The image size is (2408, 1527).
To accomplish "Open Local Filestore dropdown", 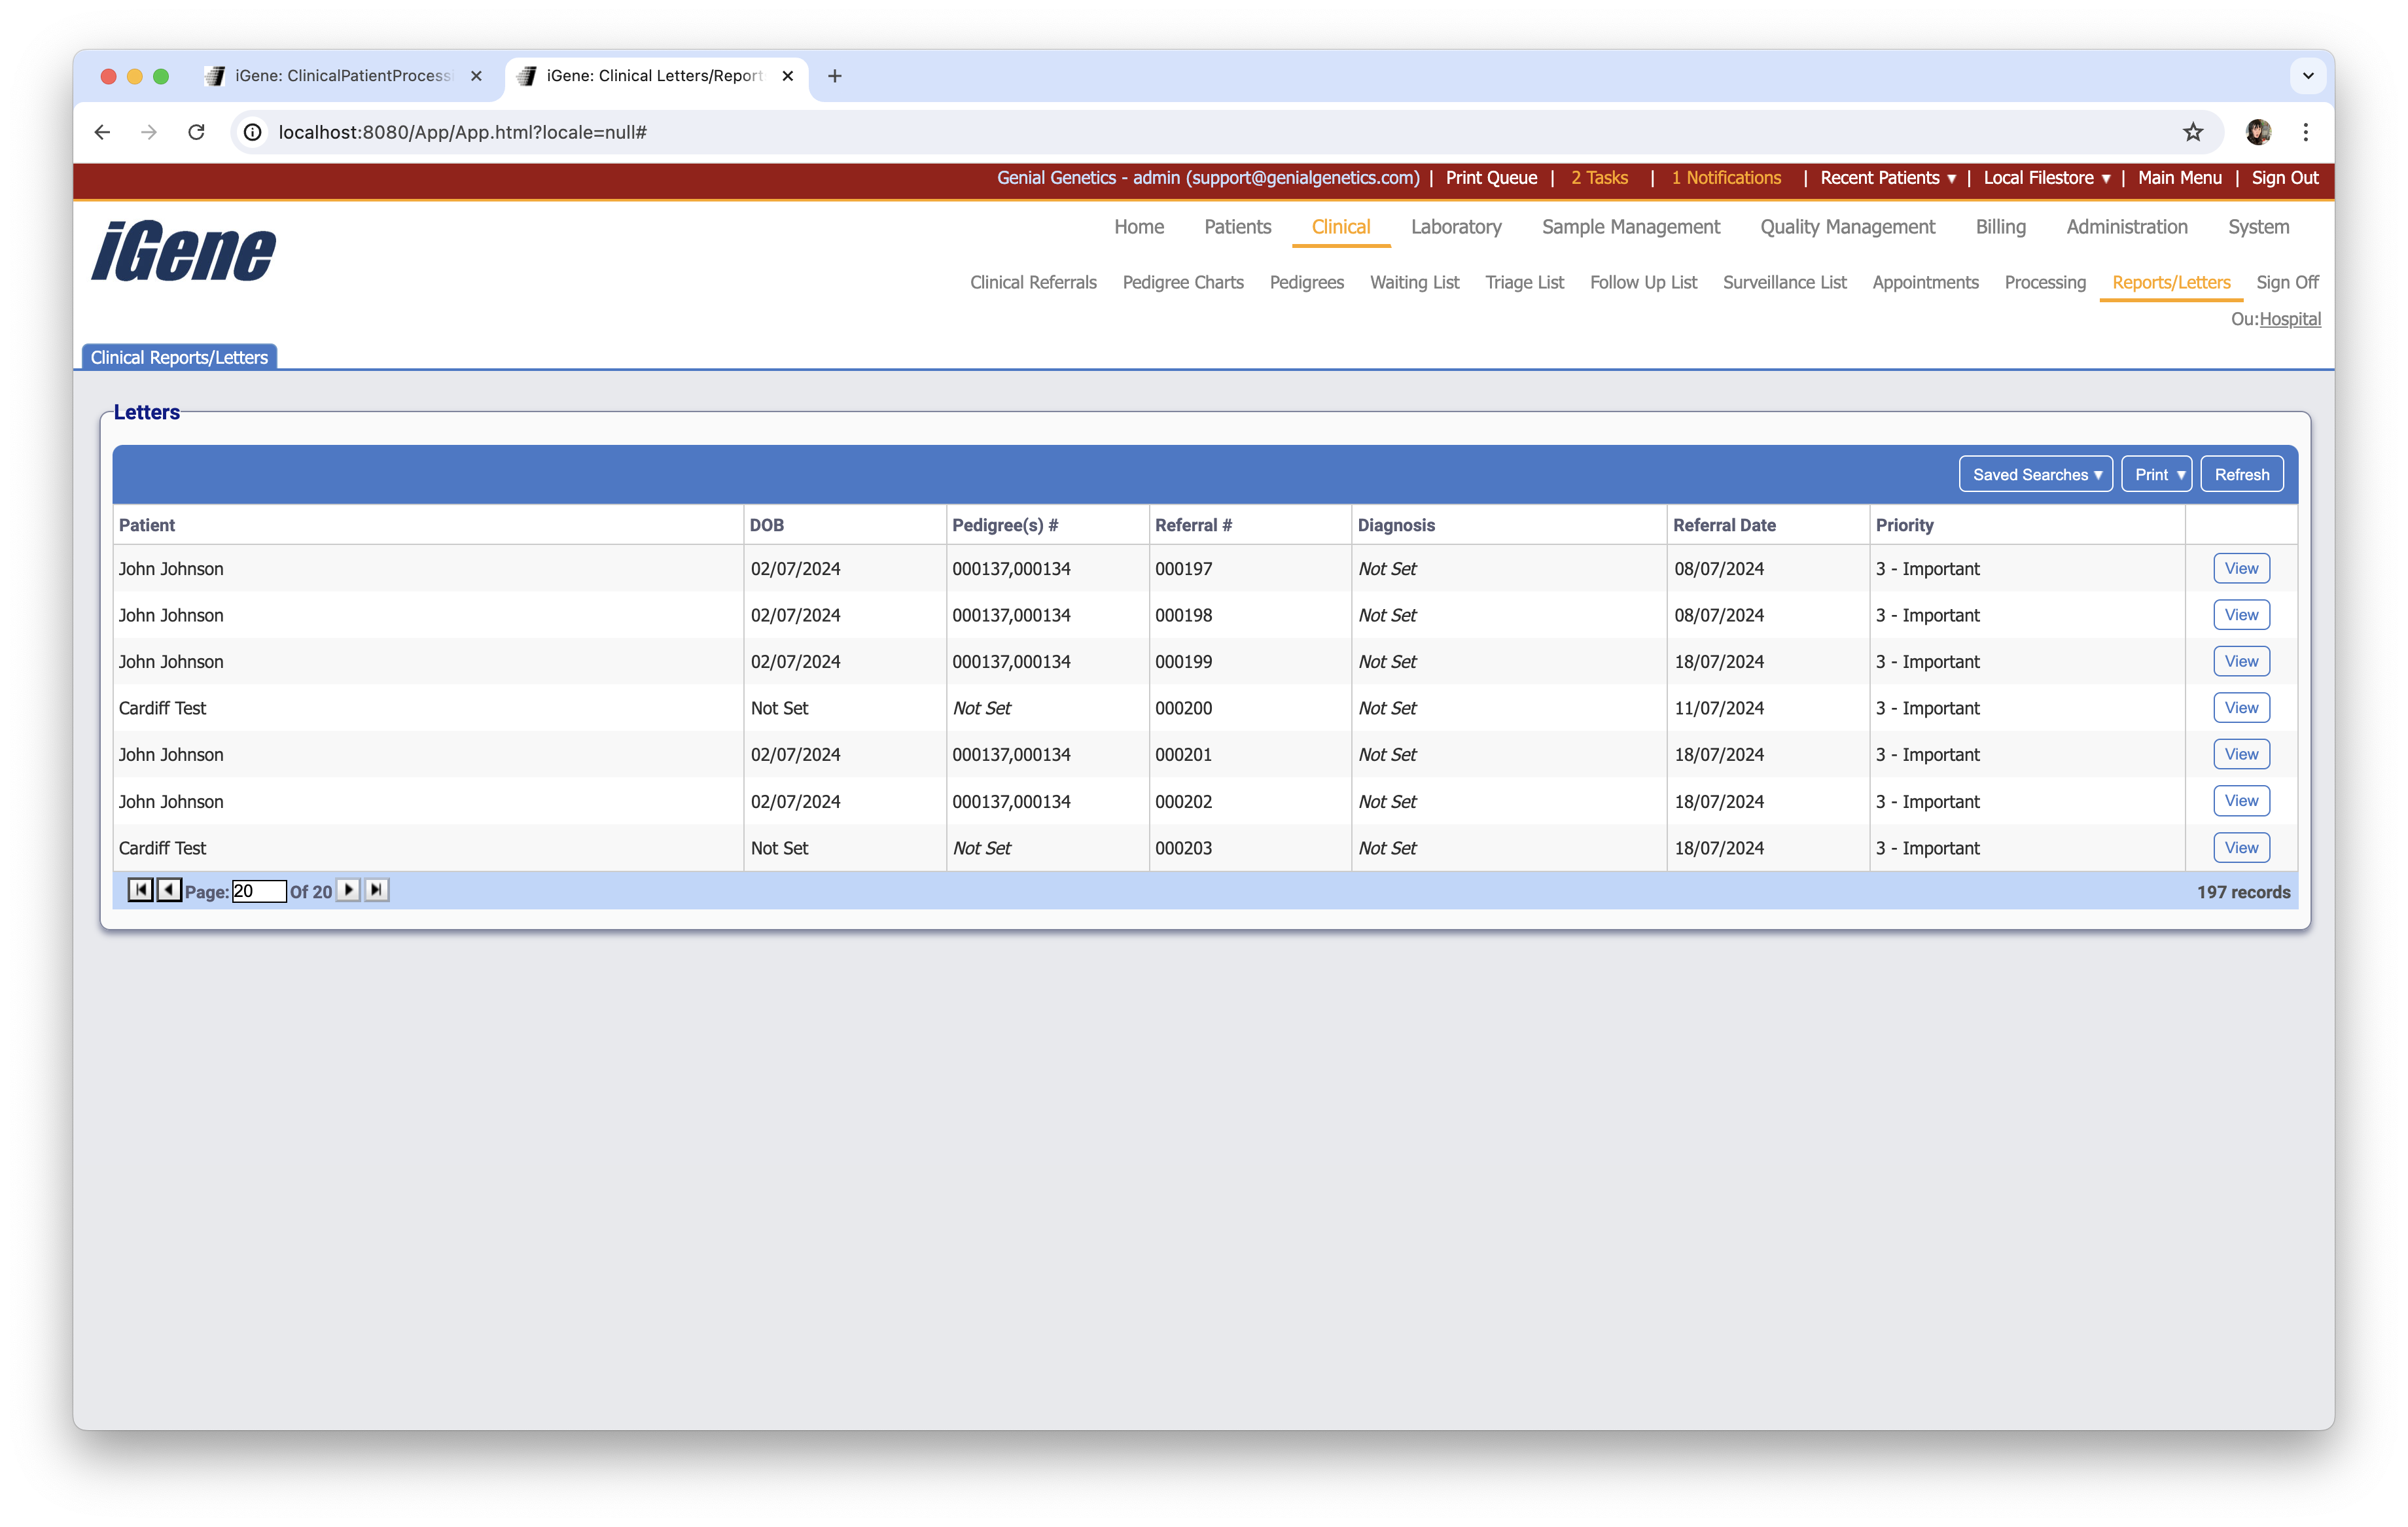I will [2046, 178].
